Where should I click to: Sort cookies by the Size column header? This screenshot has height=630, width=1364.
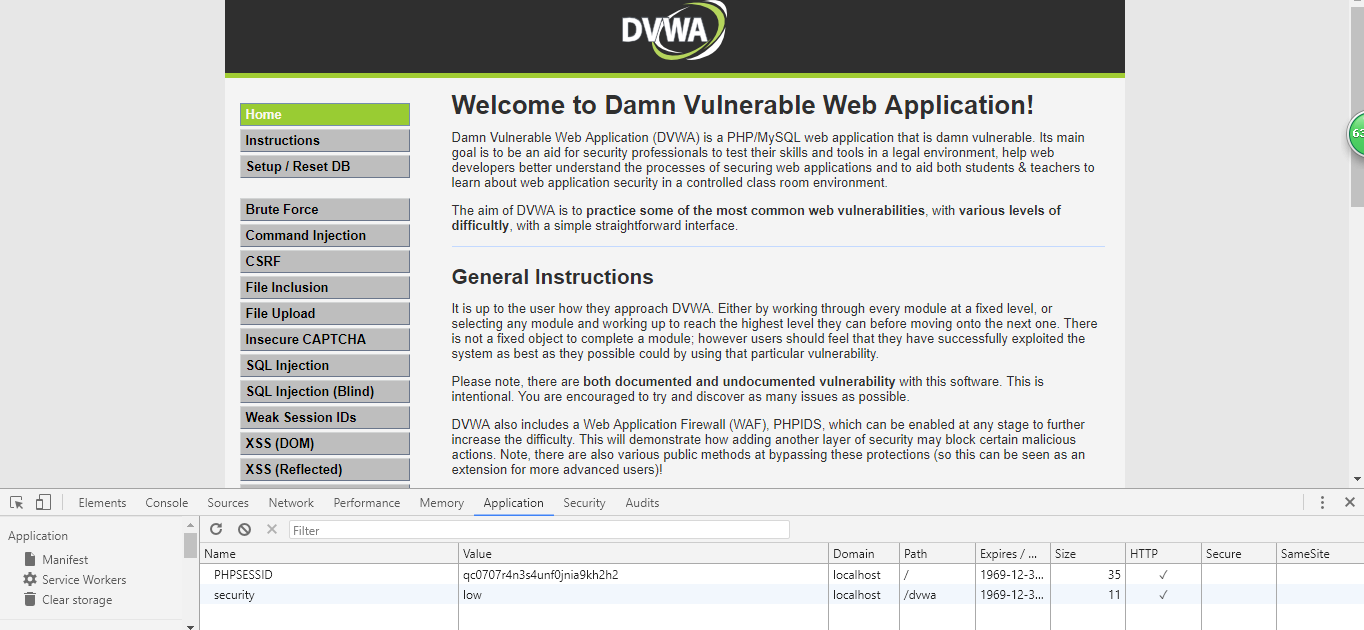pos(1088,553)
